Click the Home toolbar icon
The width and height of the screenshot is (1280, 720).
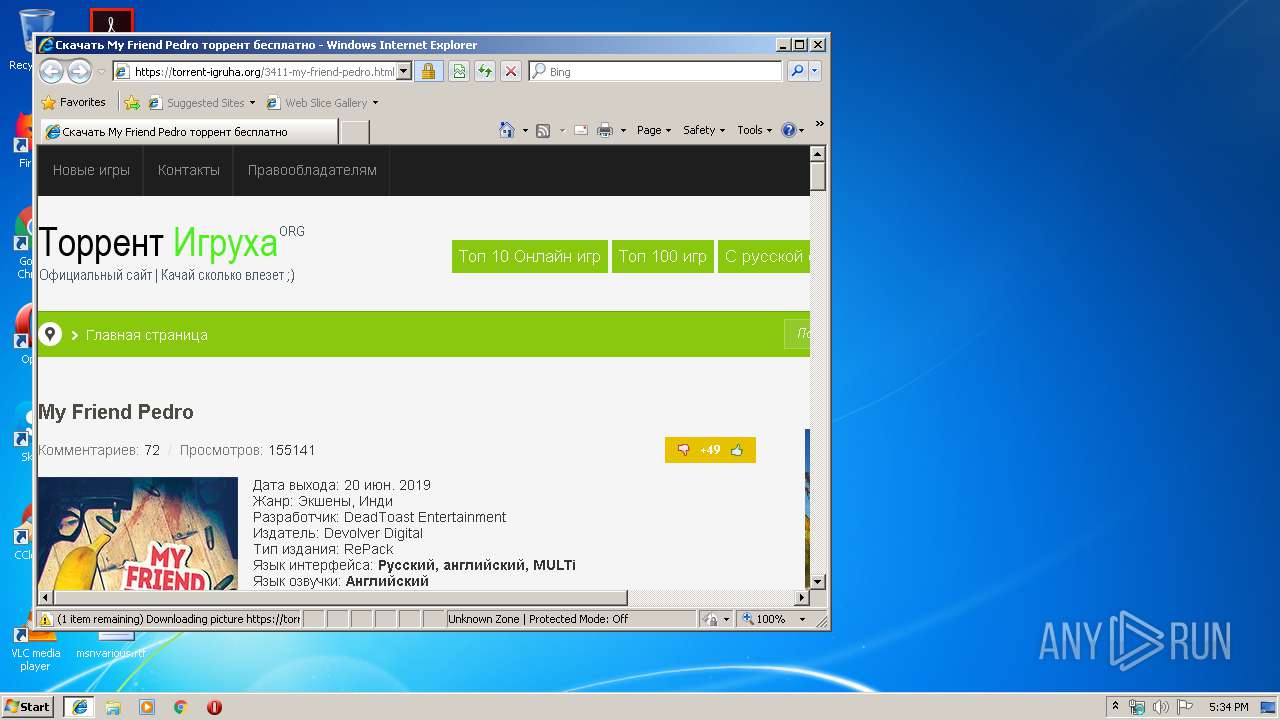pos(507,130)
